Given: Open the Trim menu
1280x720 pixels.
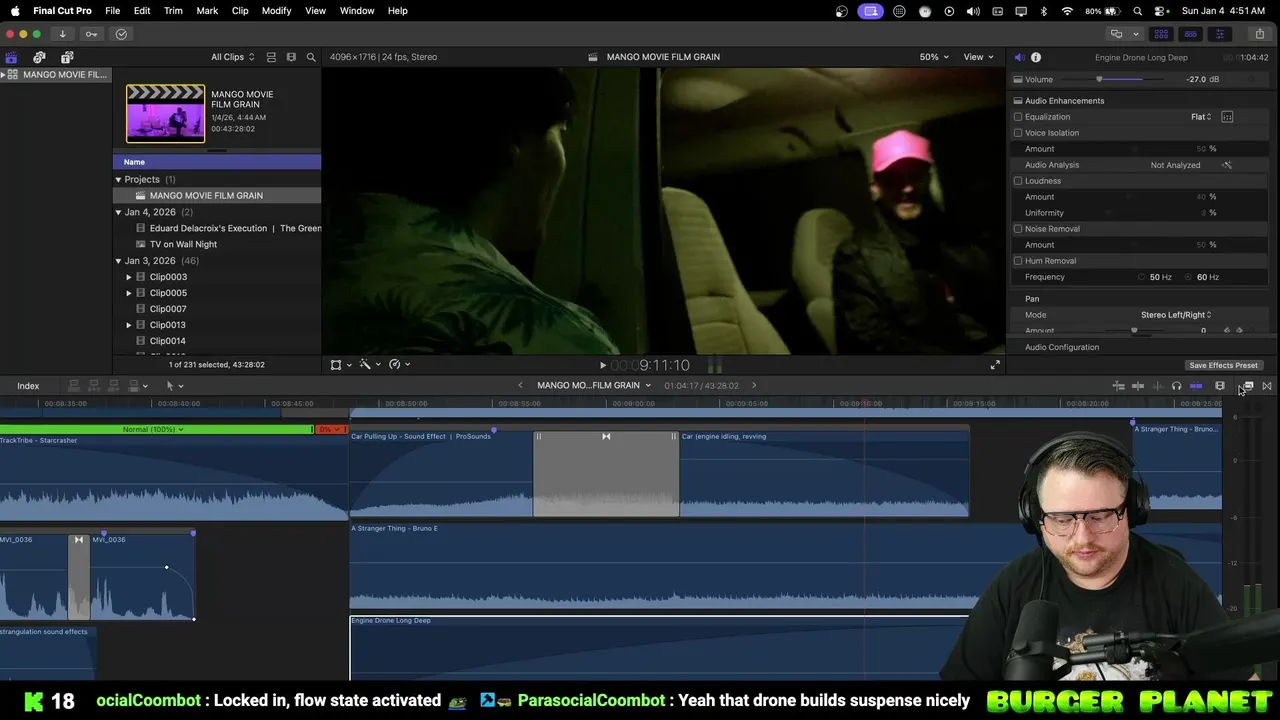Looking at the screenshot, I should coord(173,11).
